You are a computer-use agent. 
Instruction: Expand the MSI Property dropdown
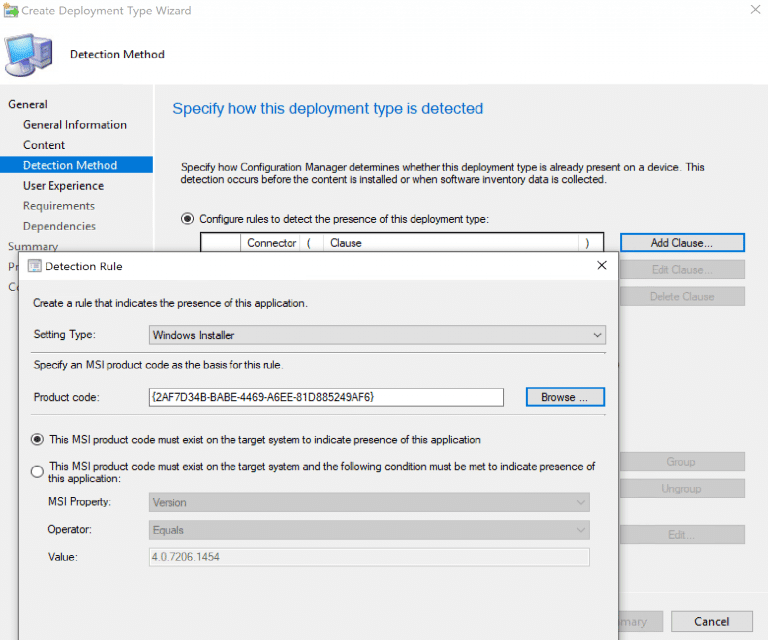369,502
